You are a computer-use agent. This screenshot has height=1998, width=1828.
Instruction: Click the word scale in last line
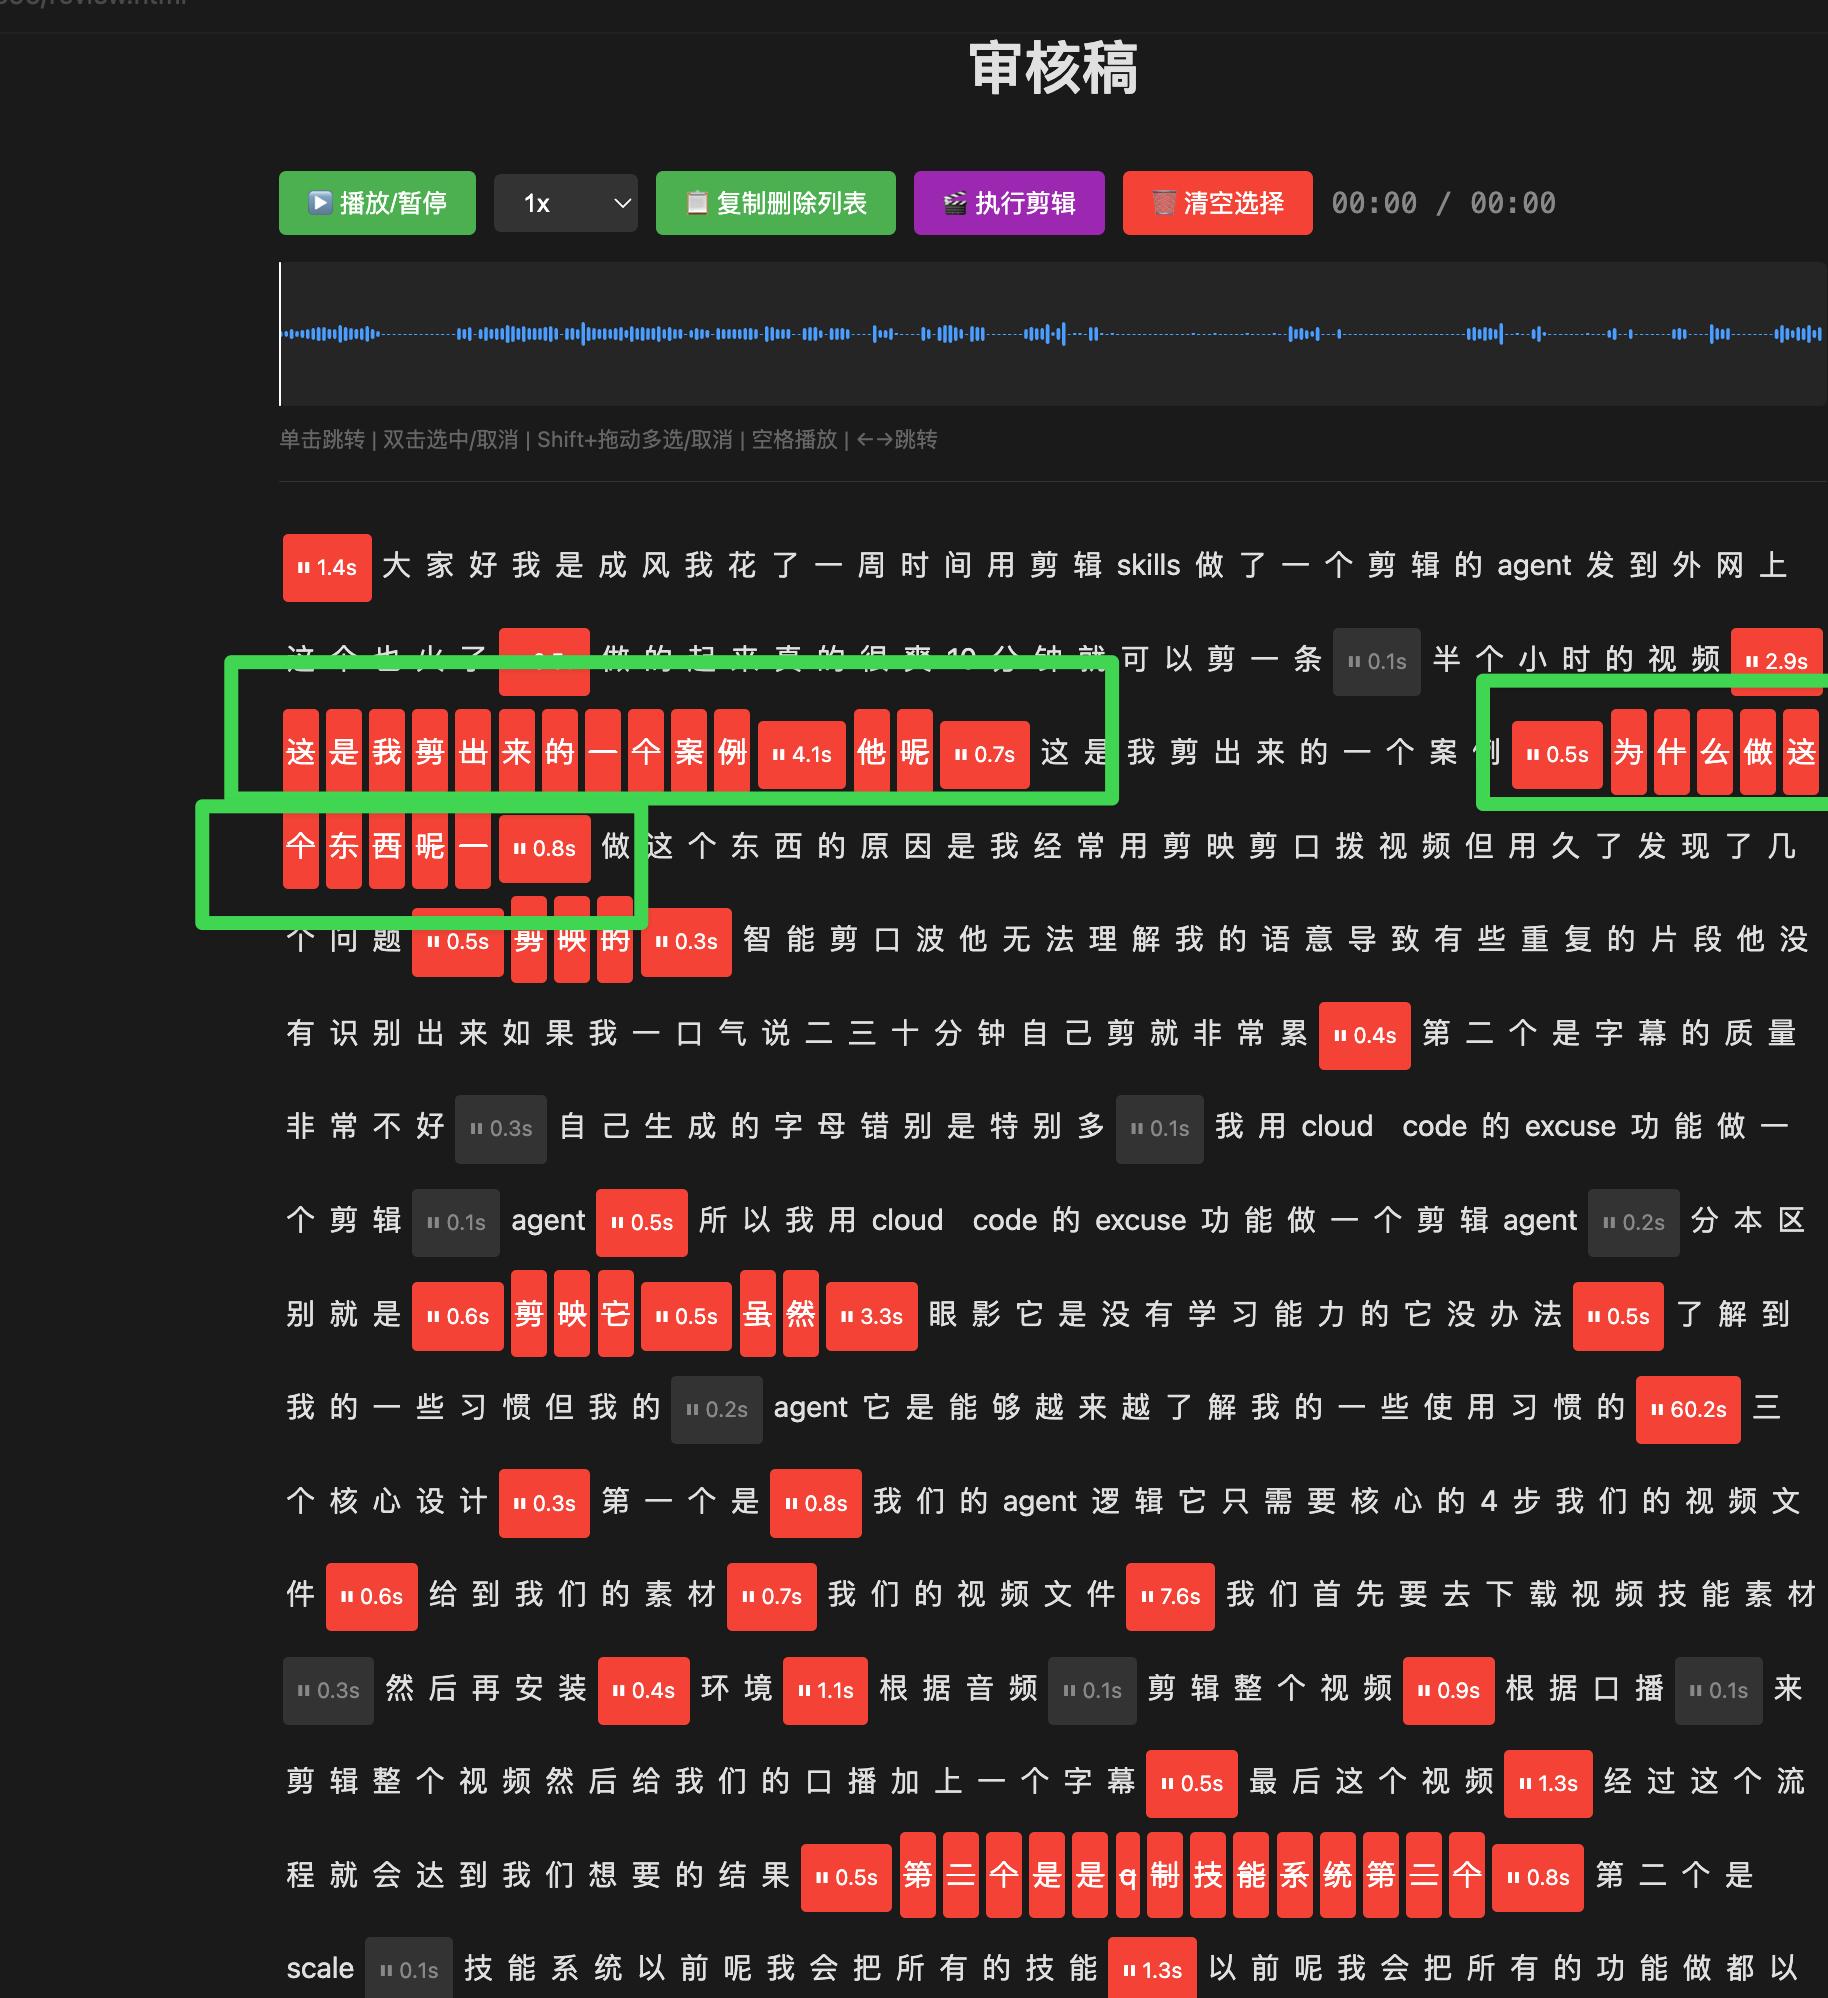tap(320, 1969)
